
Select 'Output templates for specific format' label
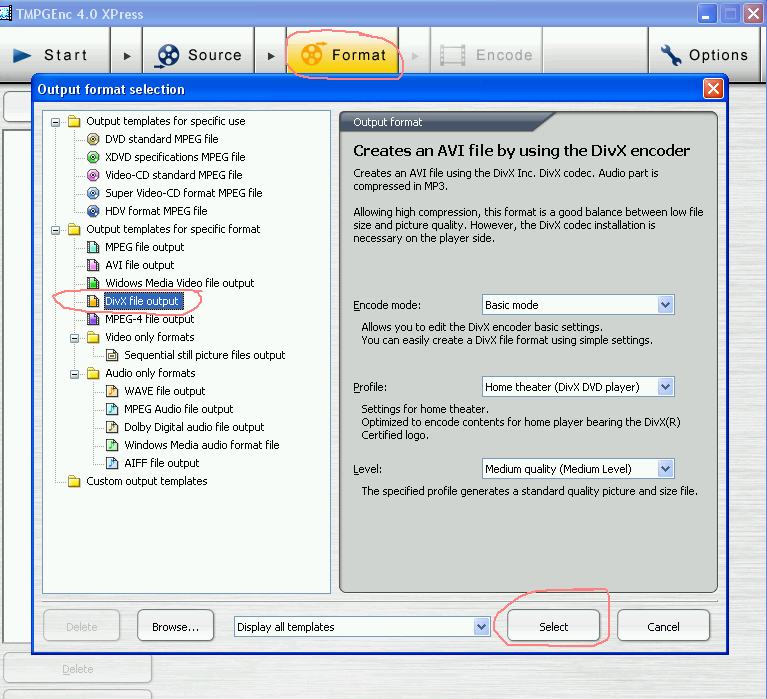173,229
